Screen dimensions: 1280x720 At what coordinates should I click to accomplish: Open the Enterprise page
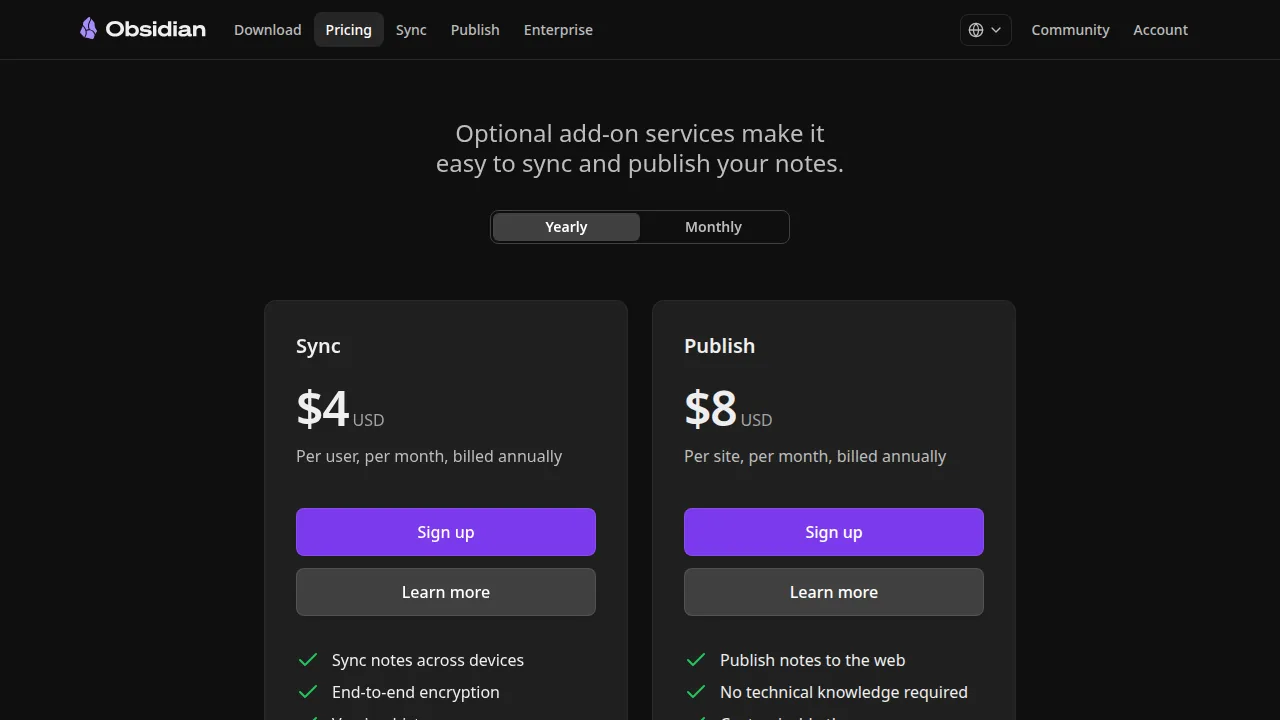click(558, 30)
